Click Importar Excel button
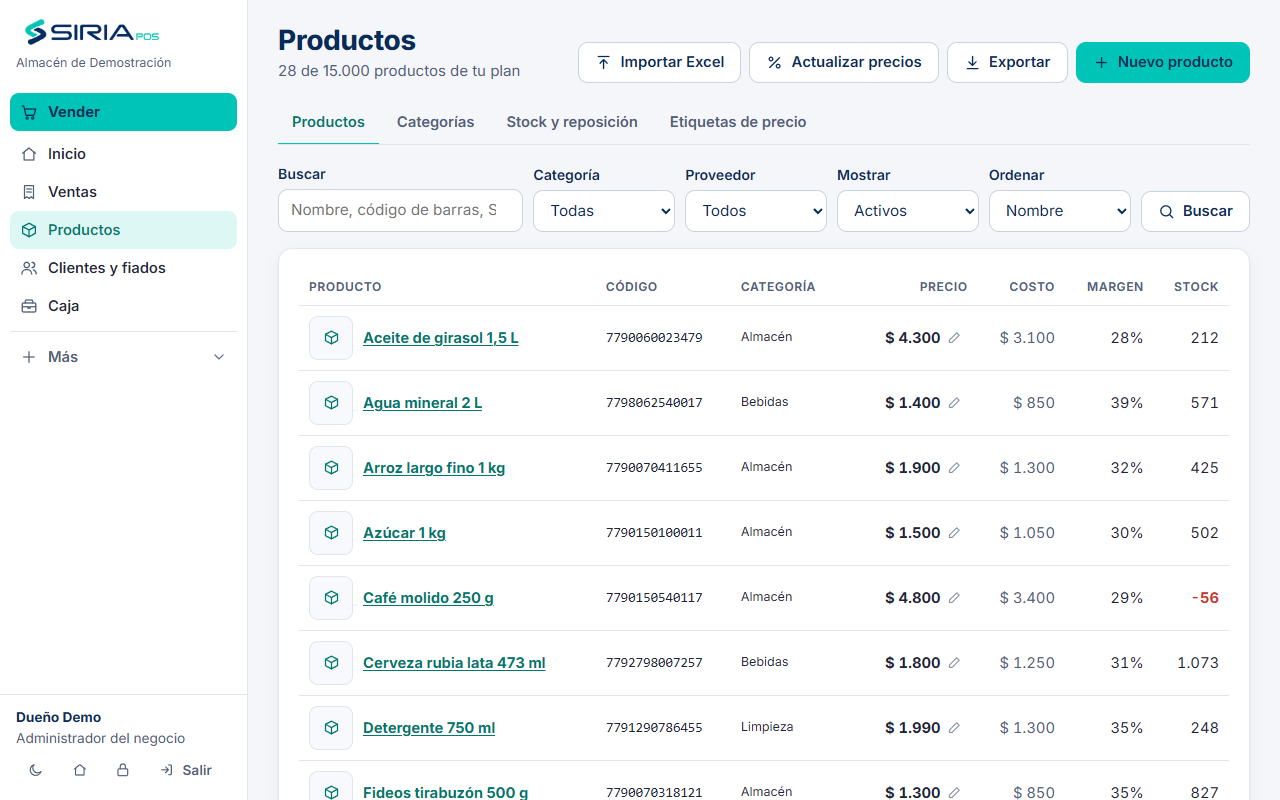The width and height of the screenshot is (1280, 800). [x=659, y=62]
